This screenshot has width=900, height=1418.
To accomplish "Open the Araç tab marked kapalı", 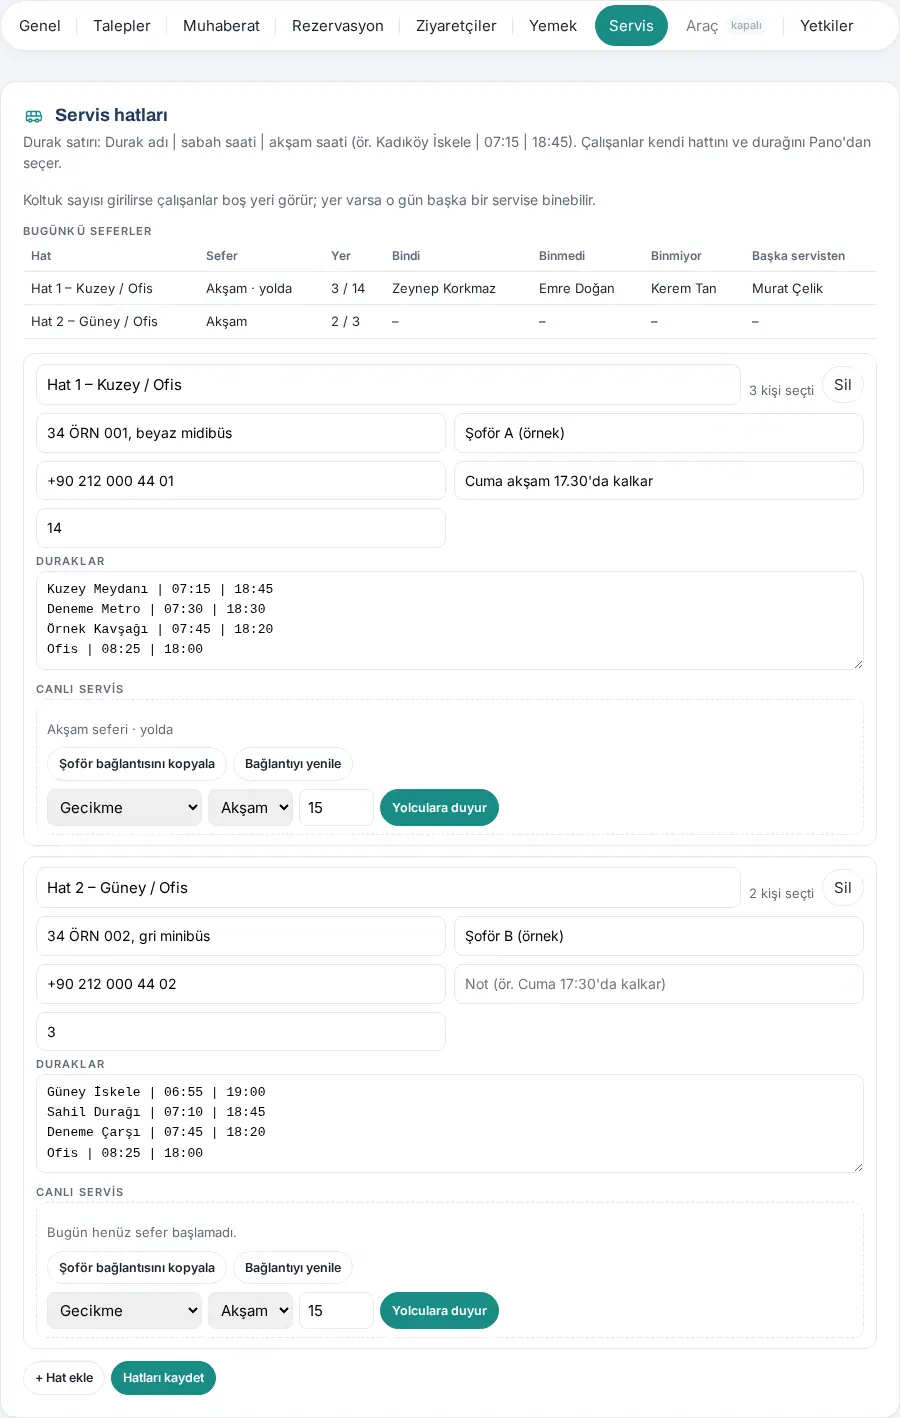I will coord(726,26).
